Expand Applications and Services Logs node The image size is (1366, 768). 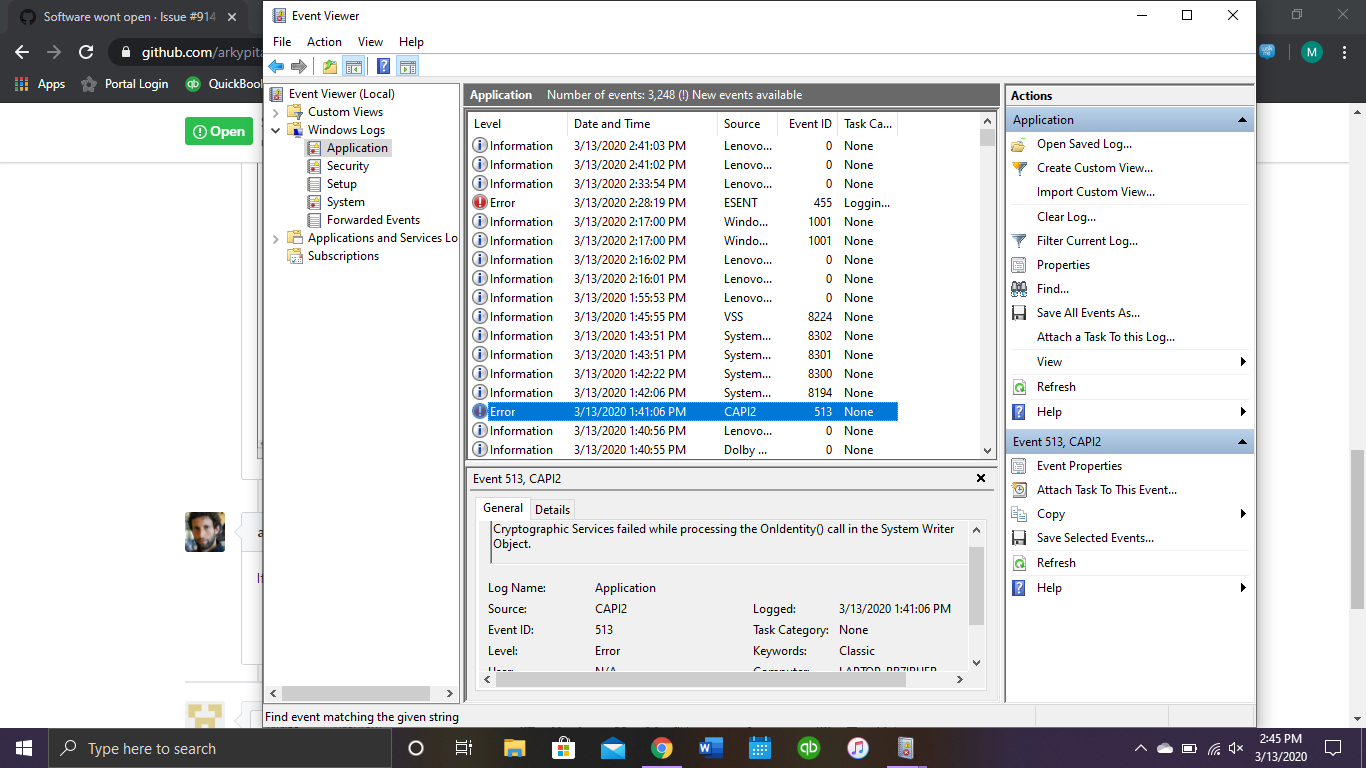(276, 238)
